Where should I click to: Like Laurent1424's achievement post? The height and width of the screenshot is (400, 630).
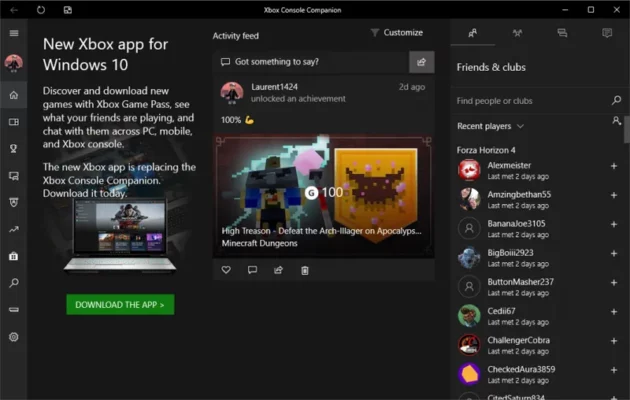tap(226, 270)
